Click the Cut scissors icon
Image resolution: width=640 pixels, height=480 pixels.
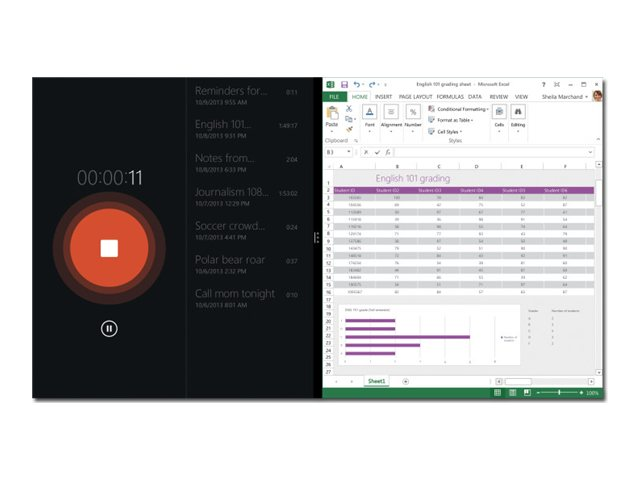click(349, 108)
